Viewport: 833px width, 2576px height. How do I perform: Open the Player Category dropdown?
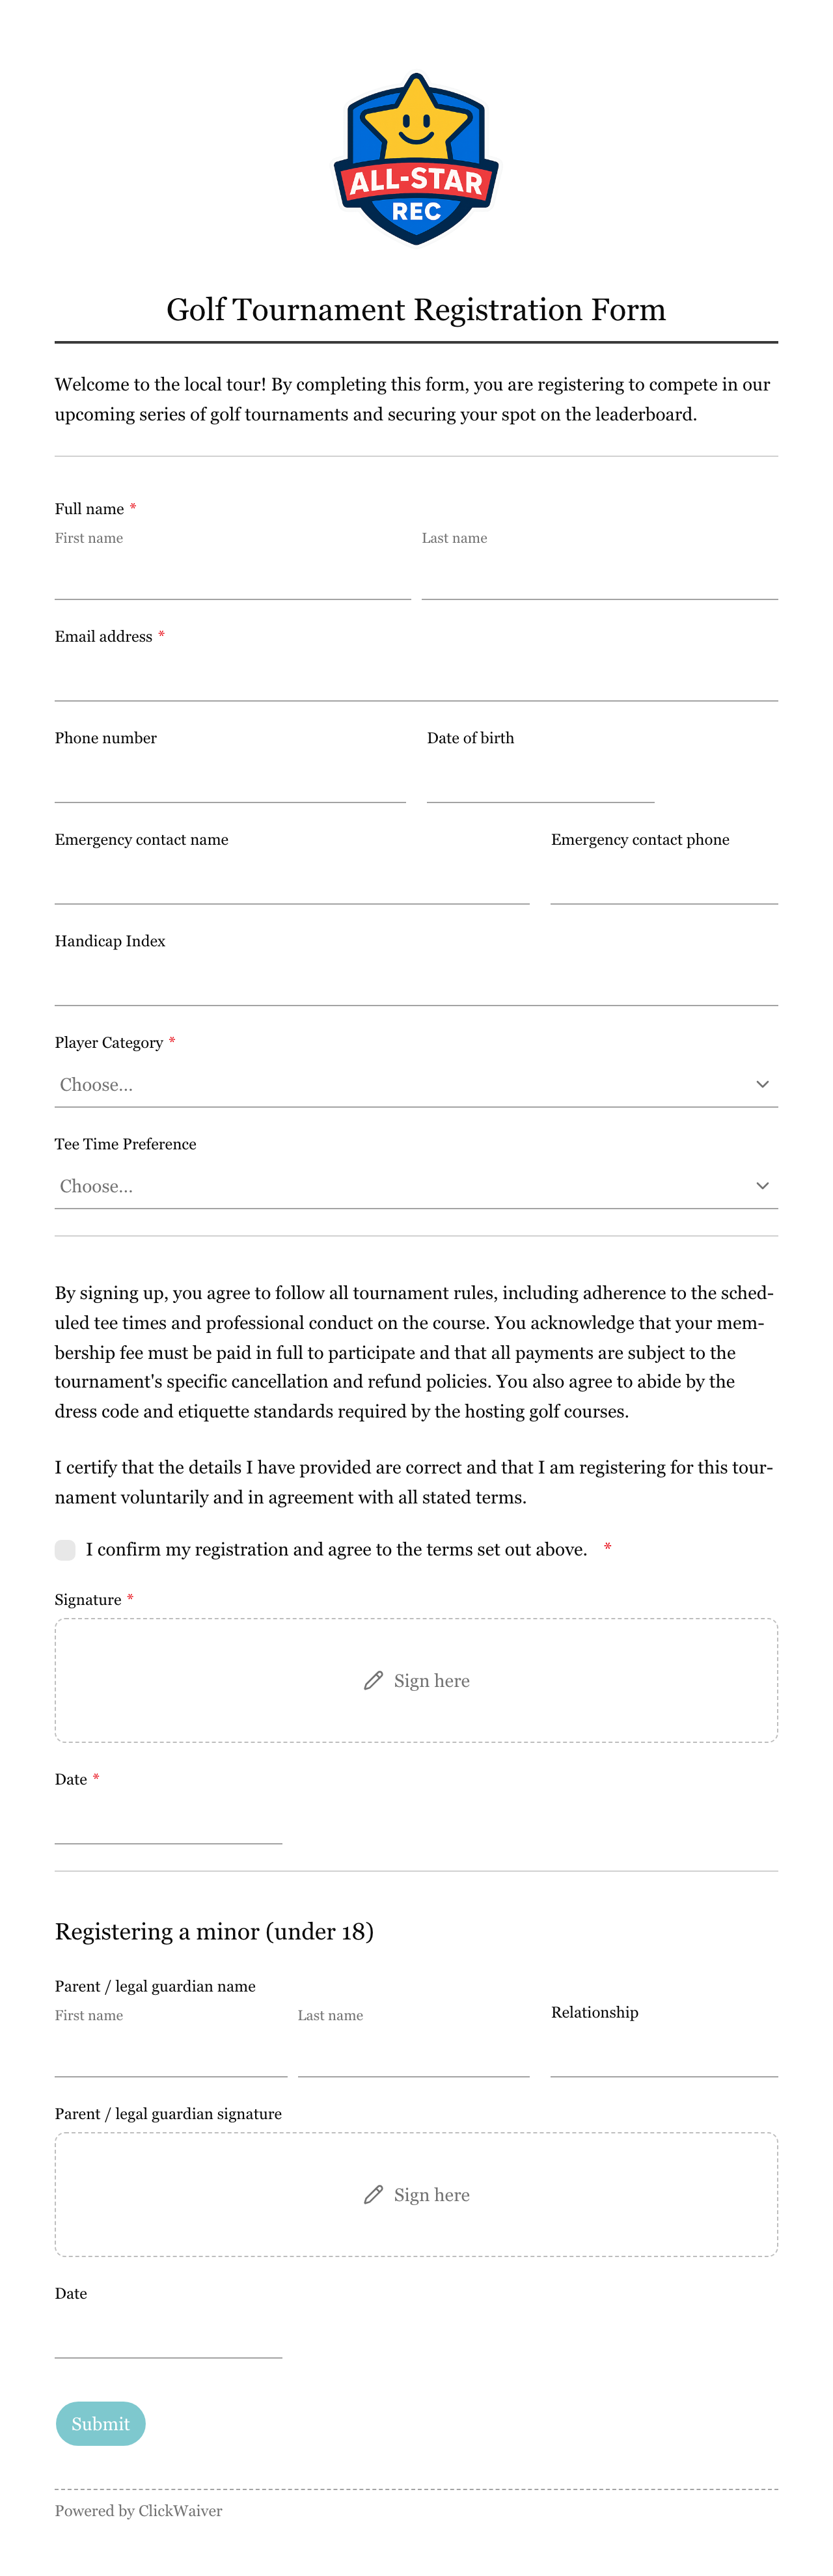click(416, 1085)
